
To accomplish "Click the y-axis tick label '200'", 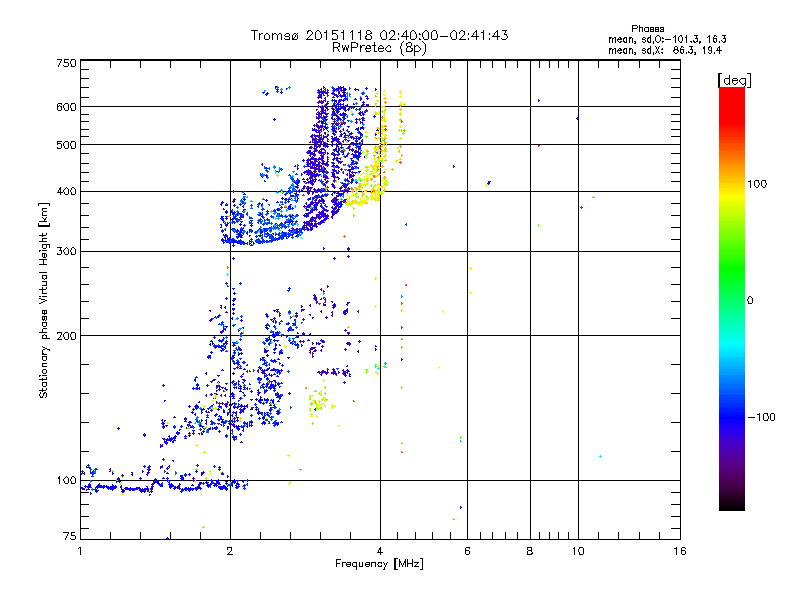I will tap(66, 336).
